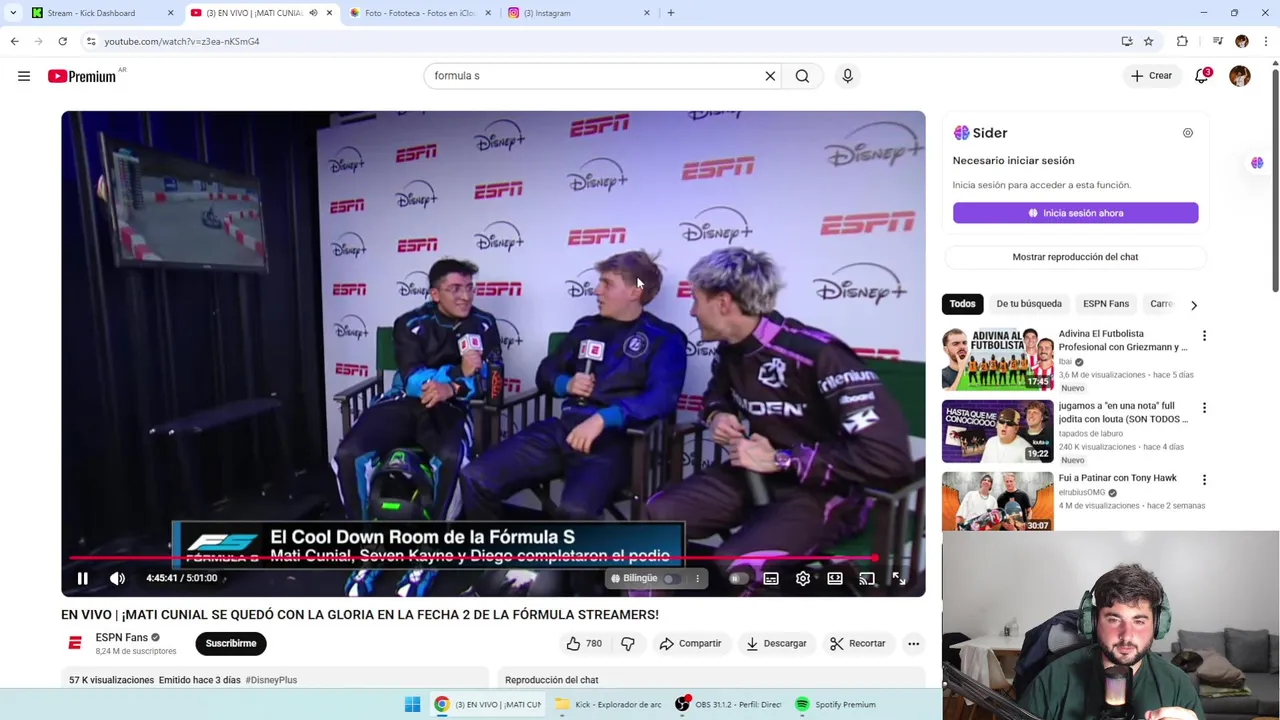The image size is (1280, 720).
Task: Open Chrome media controls icon
Action: point(1217,41)
